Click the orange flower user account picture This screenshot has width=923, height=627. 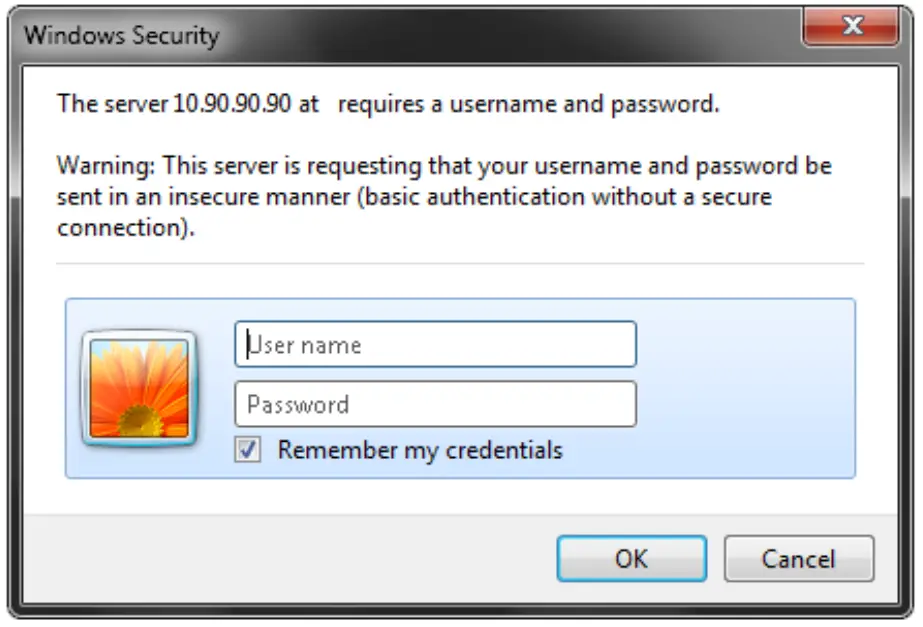(139, 388)
